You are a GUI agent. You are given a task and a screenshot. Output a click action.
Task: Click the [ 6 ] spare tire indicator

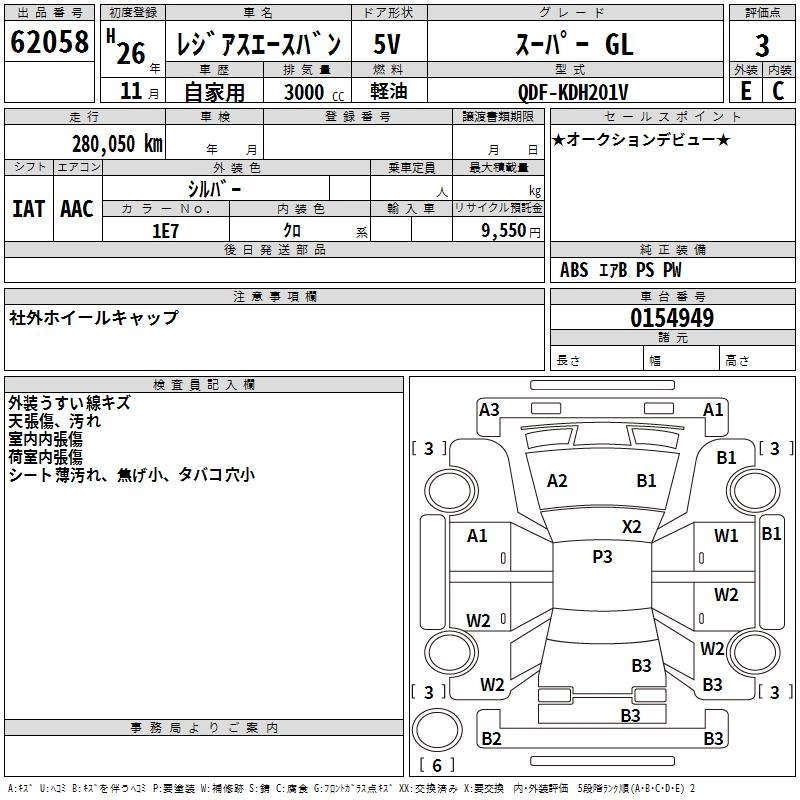[437, 765]
